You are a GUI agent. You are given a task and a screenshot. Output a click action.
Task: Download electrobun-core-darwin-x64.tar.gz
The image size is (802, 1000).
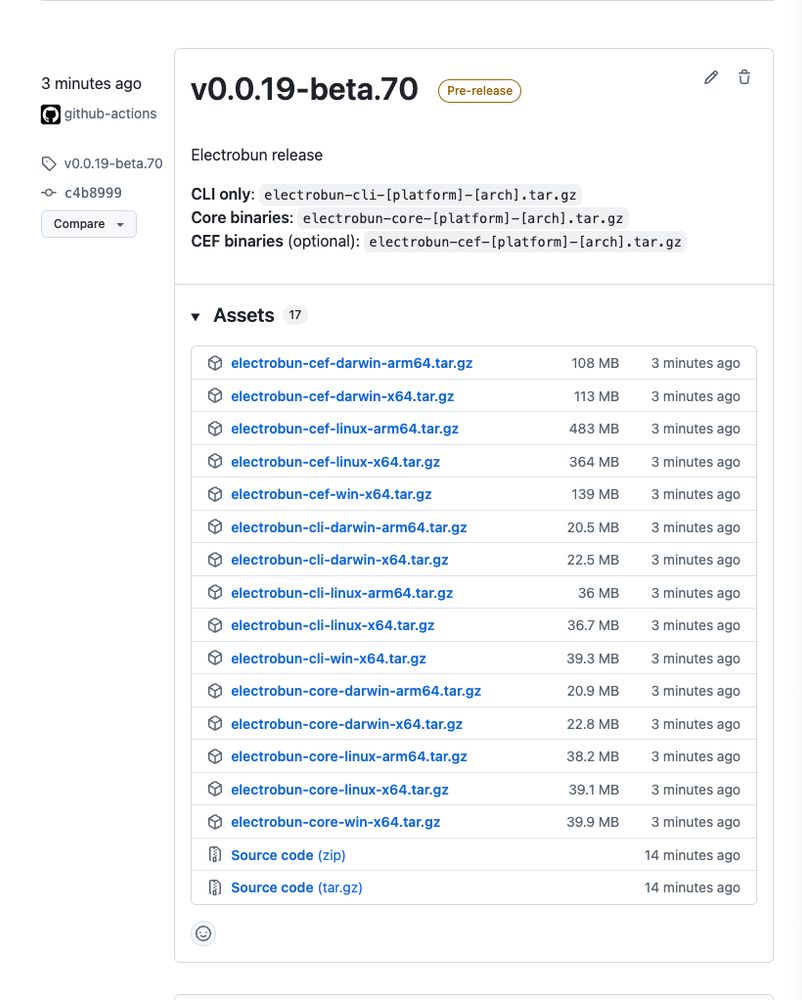point(347,724)
